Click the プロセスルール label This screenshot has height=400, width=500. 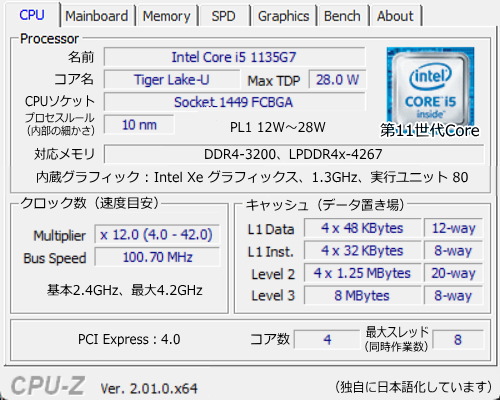click(60, 118)
